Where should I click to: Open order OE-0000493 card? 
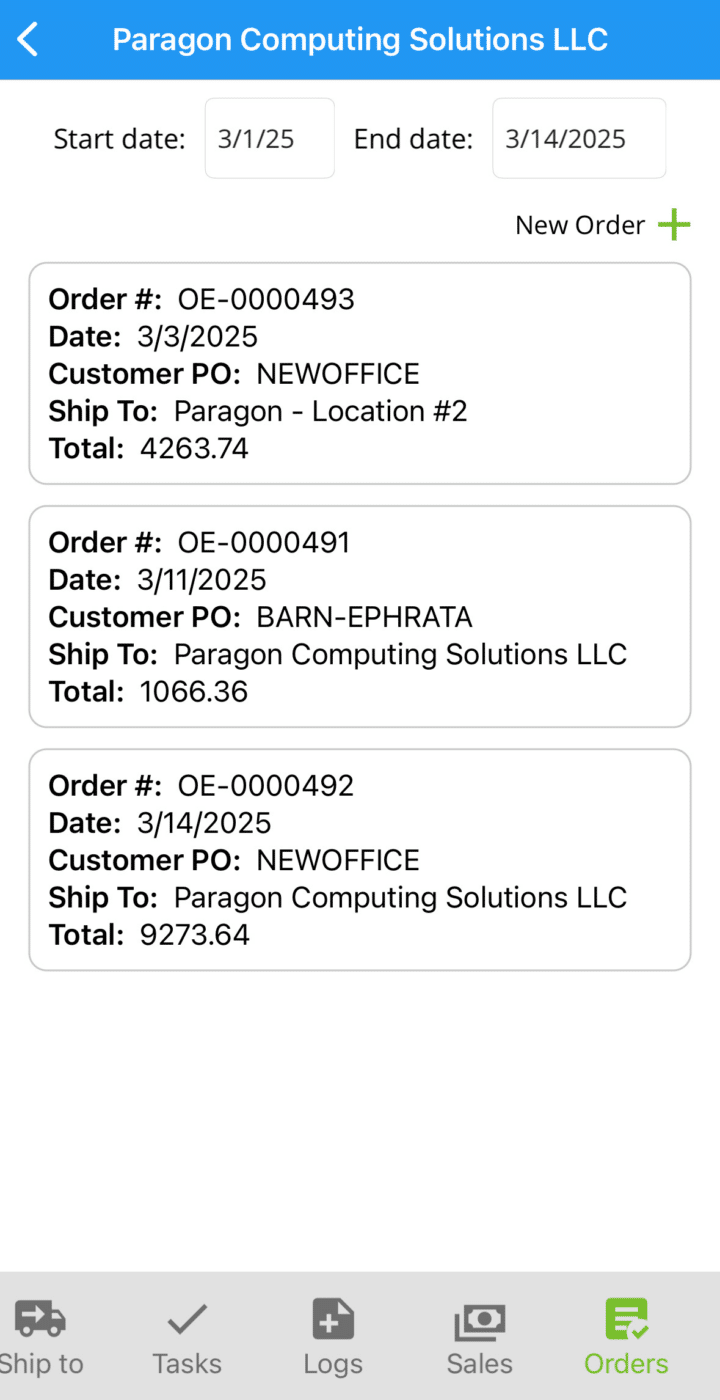360,373
